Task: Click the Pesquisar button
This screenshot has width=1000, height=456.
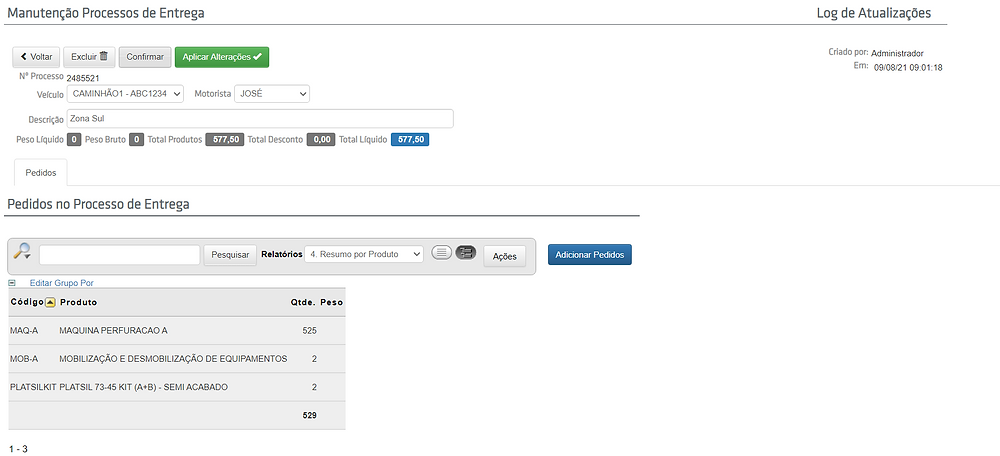Action: coord(230,254)
